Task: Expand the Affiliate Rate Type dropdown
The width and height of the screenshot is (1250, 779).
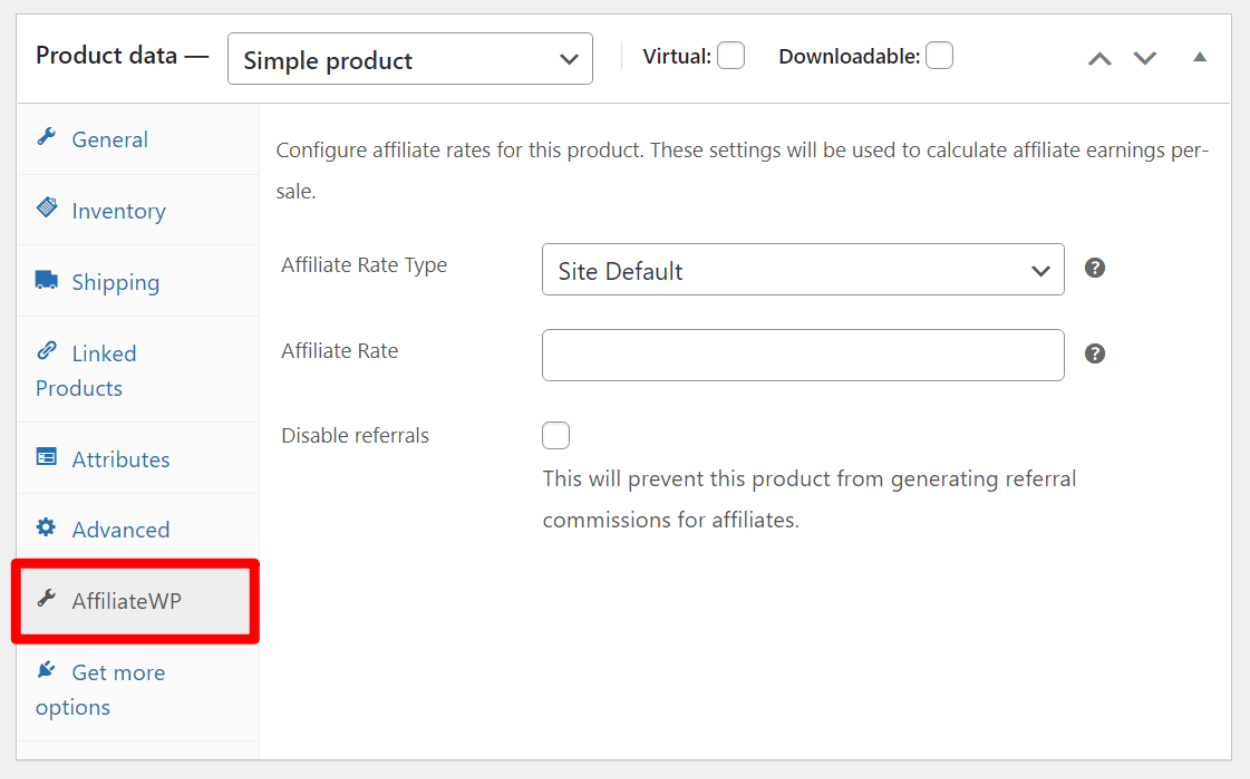Action: [802, 270]
